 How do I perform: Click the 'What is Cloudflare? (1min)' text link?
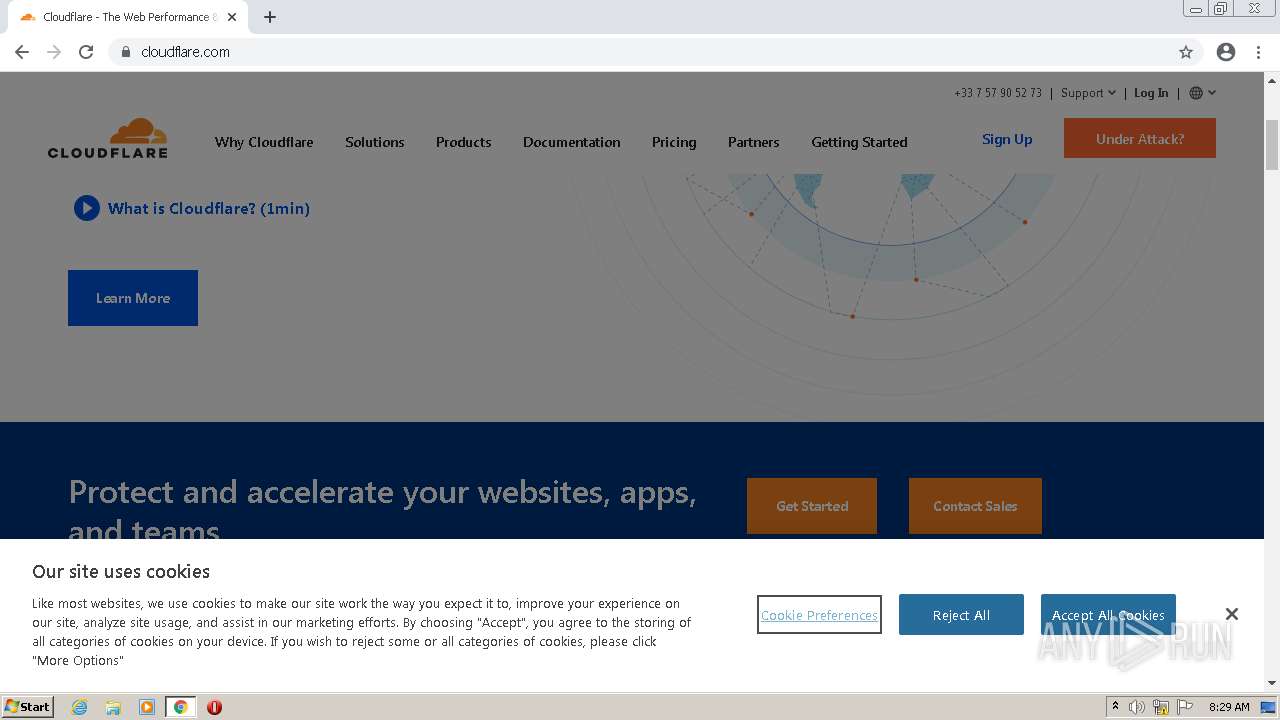point(209,208)
